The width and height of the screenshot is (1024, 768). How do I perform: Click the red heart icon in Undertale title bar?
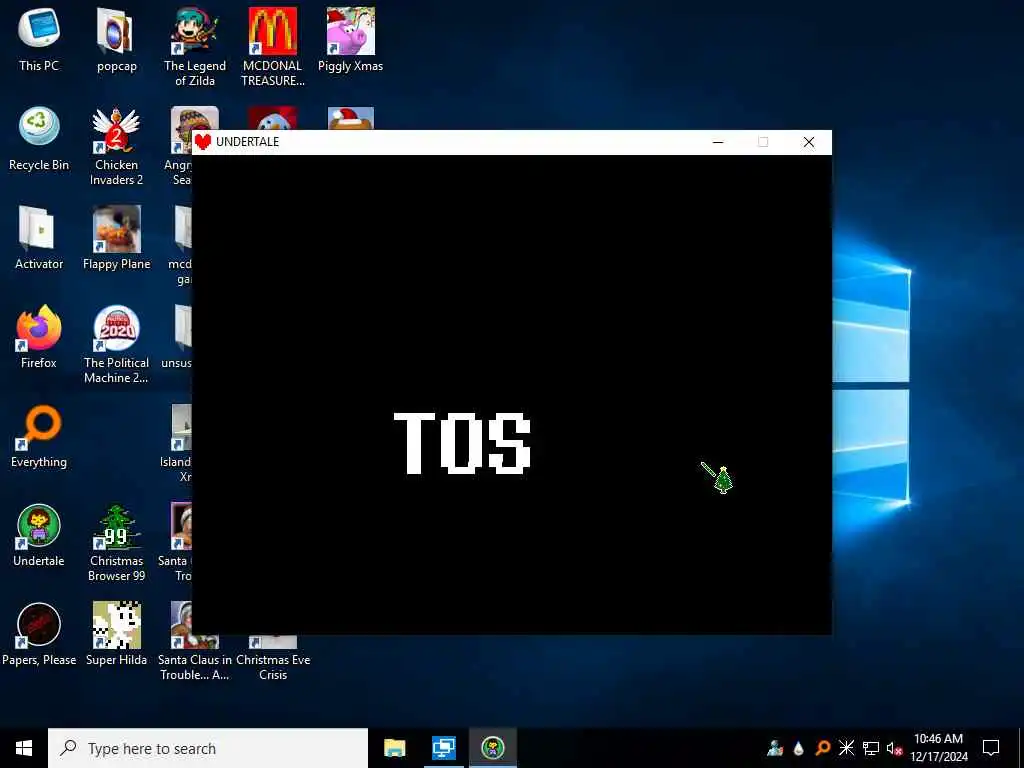203,142
